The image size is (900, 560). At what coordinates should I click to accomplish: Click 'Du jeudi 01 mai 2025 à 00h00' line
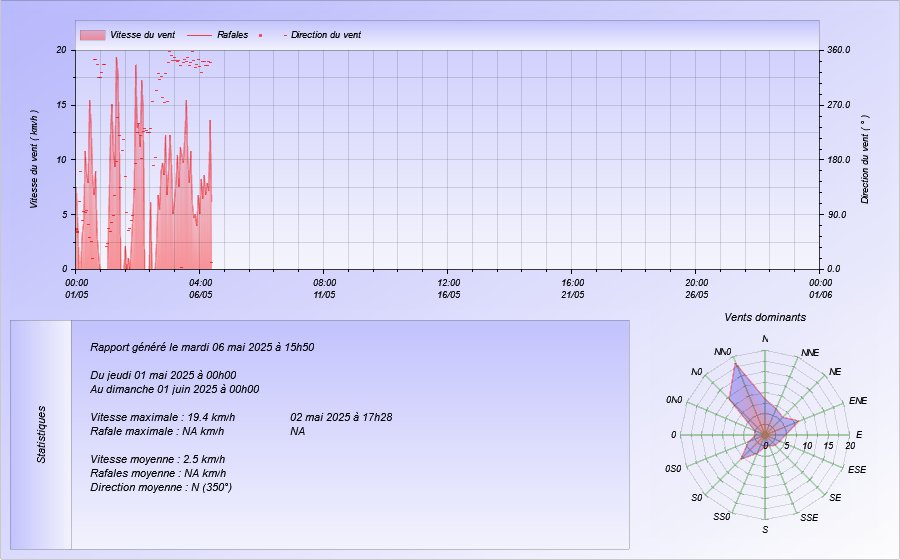tap(163, 375)
